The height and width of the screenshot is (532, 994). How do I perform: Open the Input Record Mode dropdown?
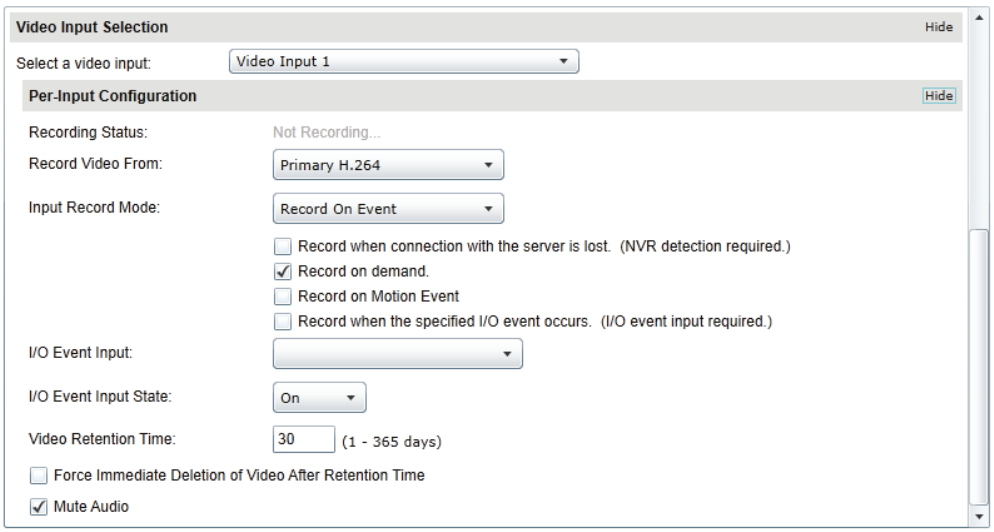point(388,209)
